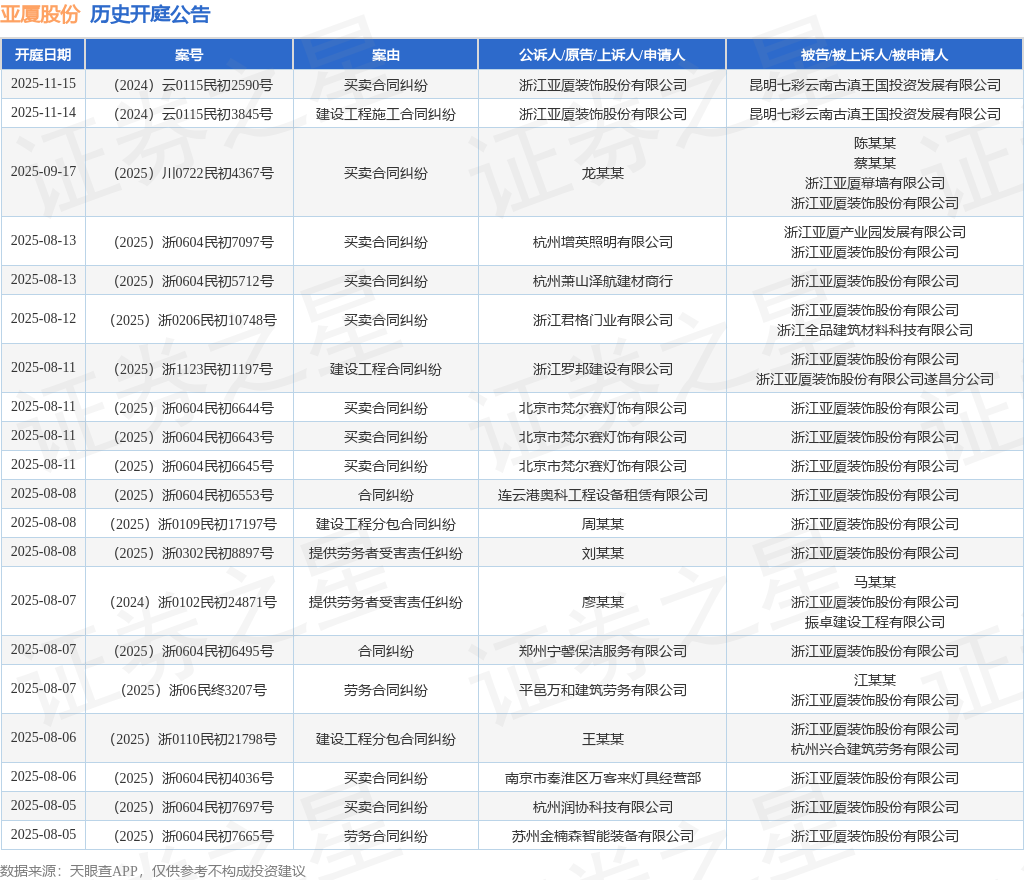Click defendant 蔡某某
Viewport: 1024px width, 880px height.
click(x=874, y=163)
